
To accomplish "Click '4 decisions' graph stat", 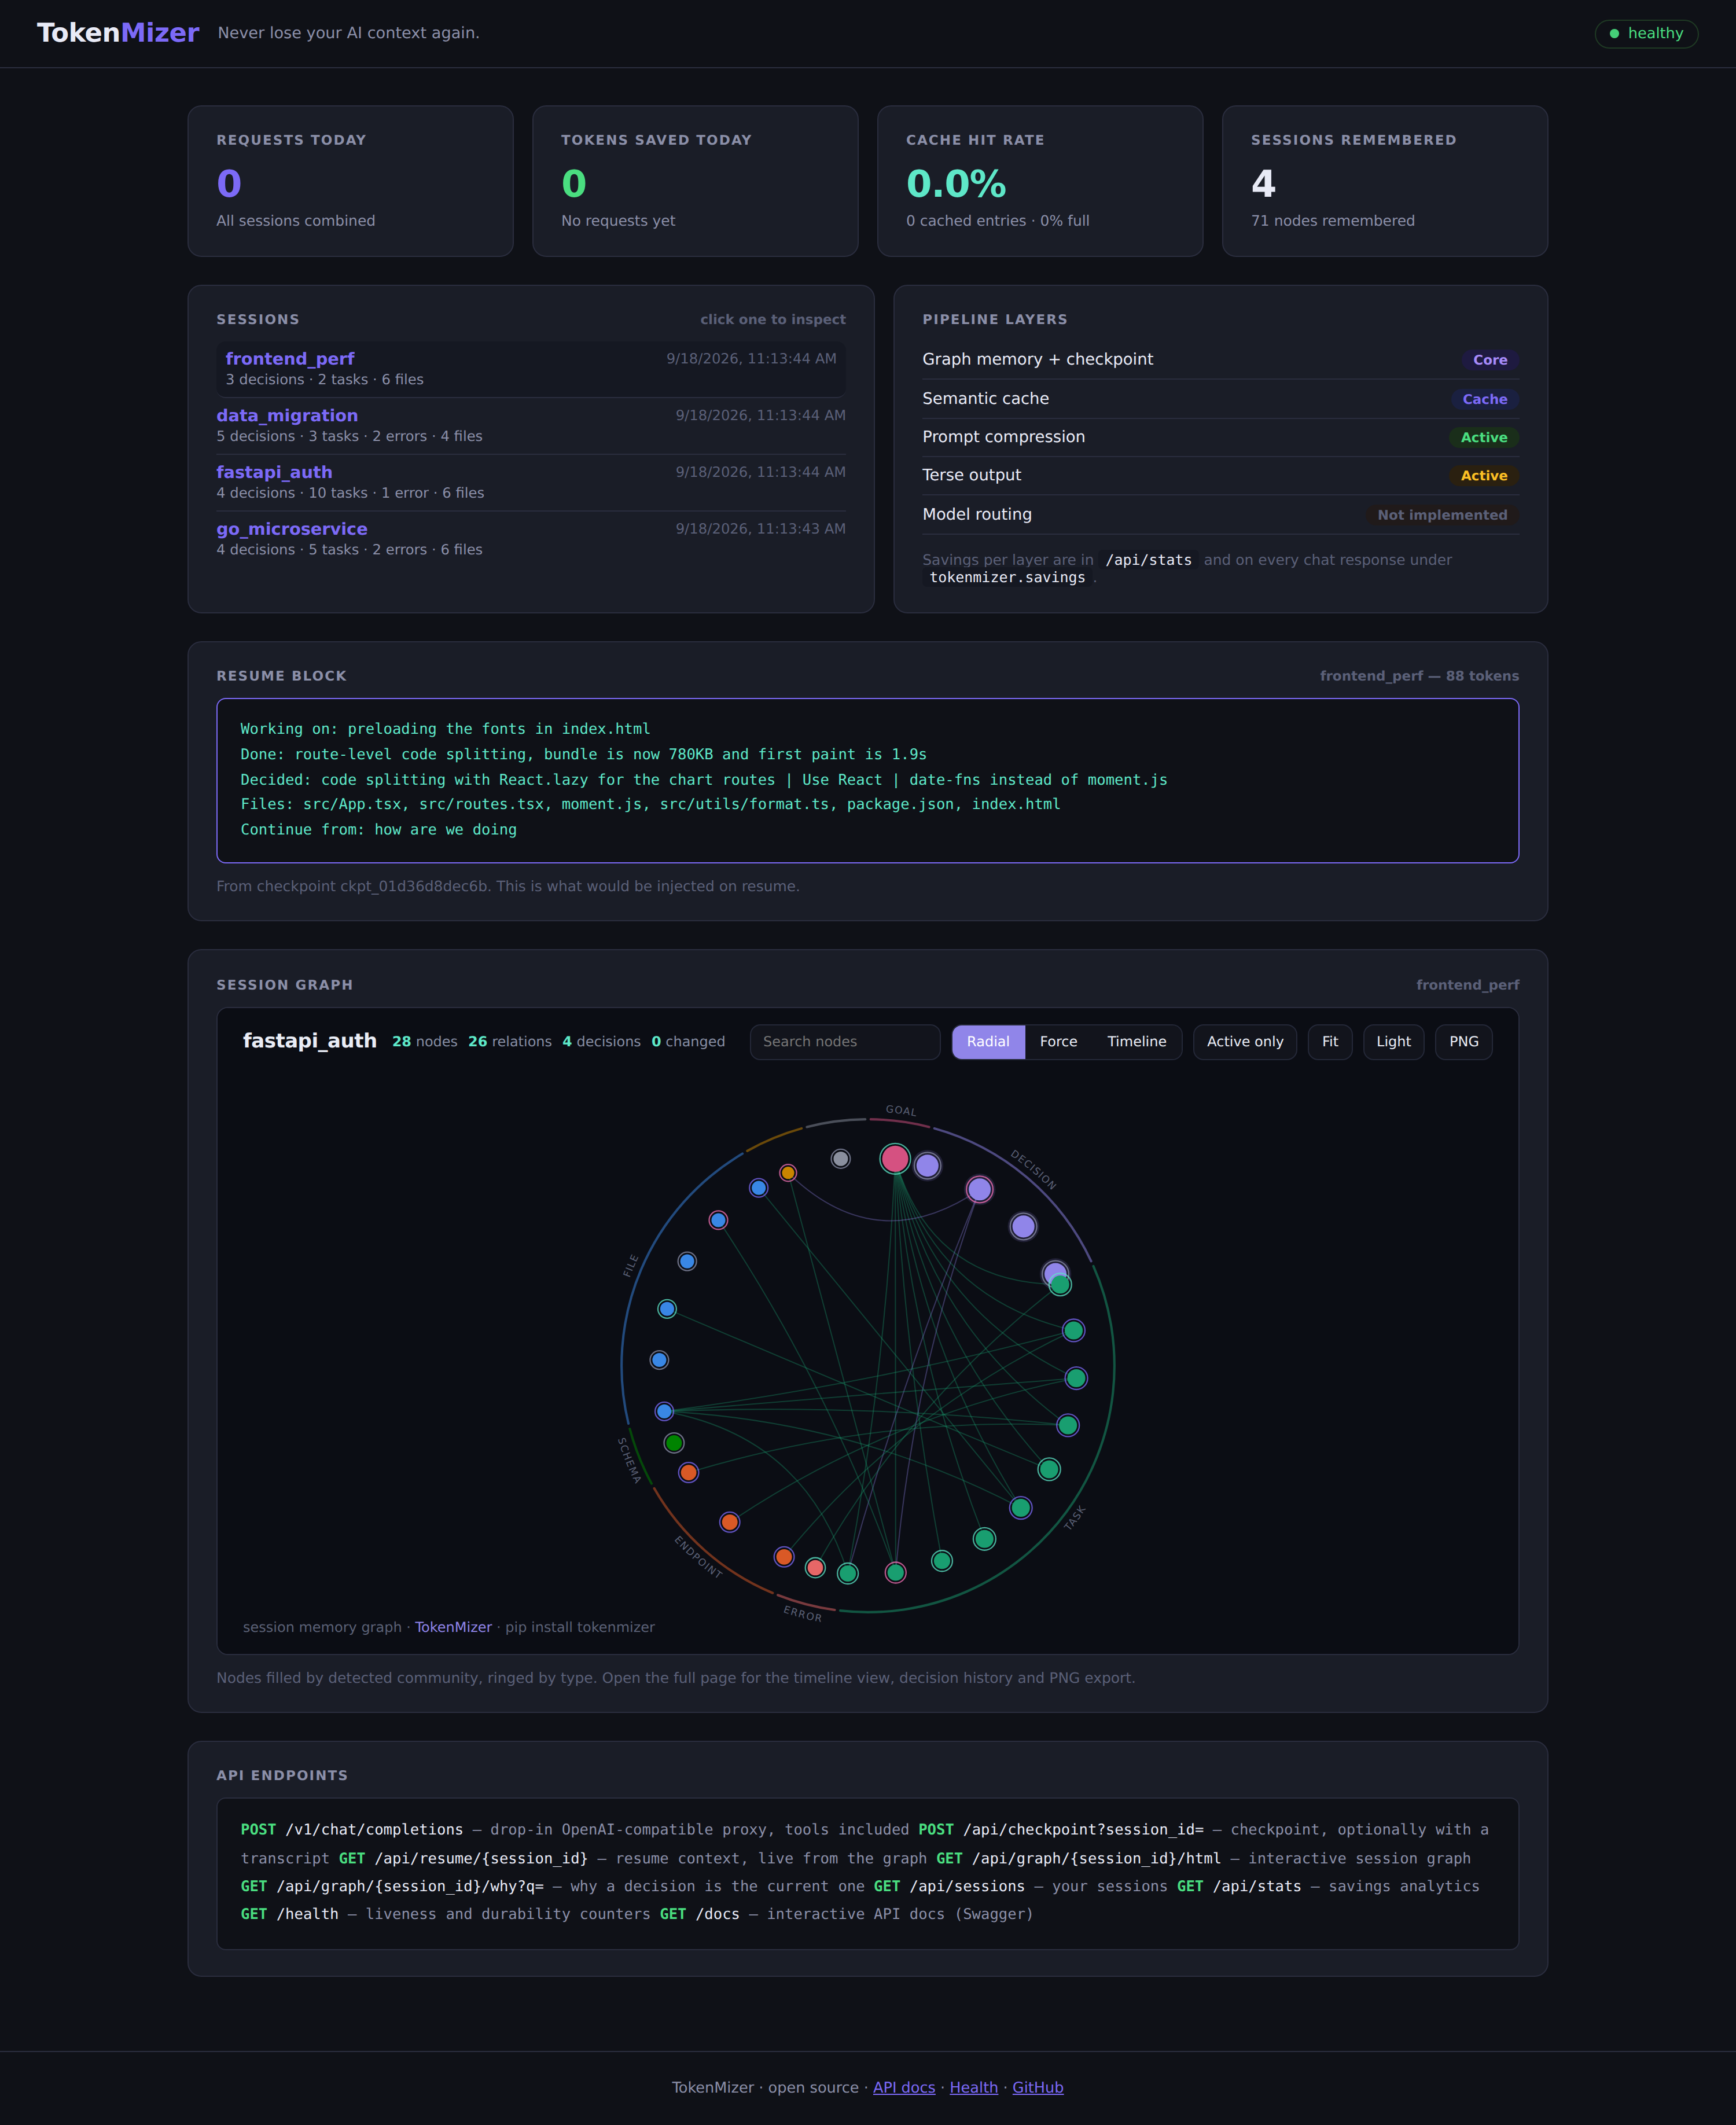I will [x=601, y=1041].
